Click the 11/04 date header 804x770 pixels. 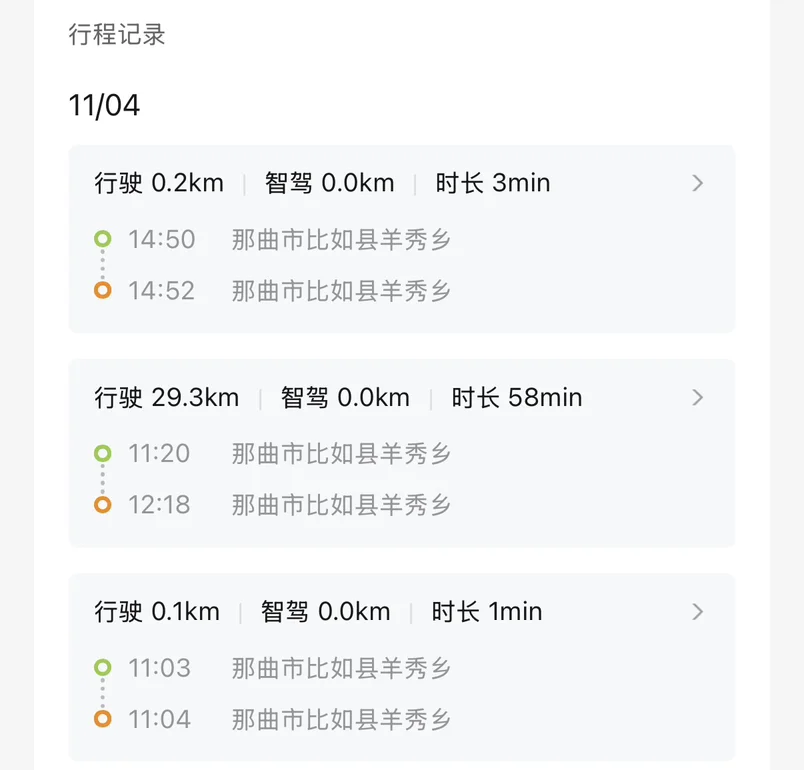click(104, 105)
